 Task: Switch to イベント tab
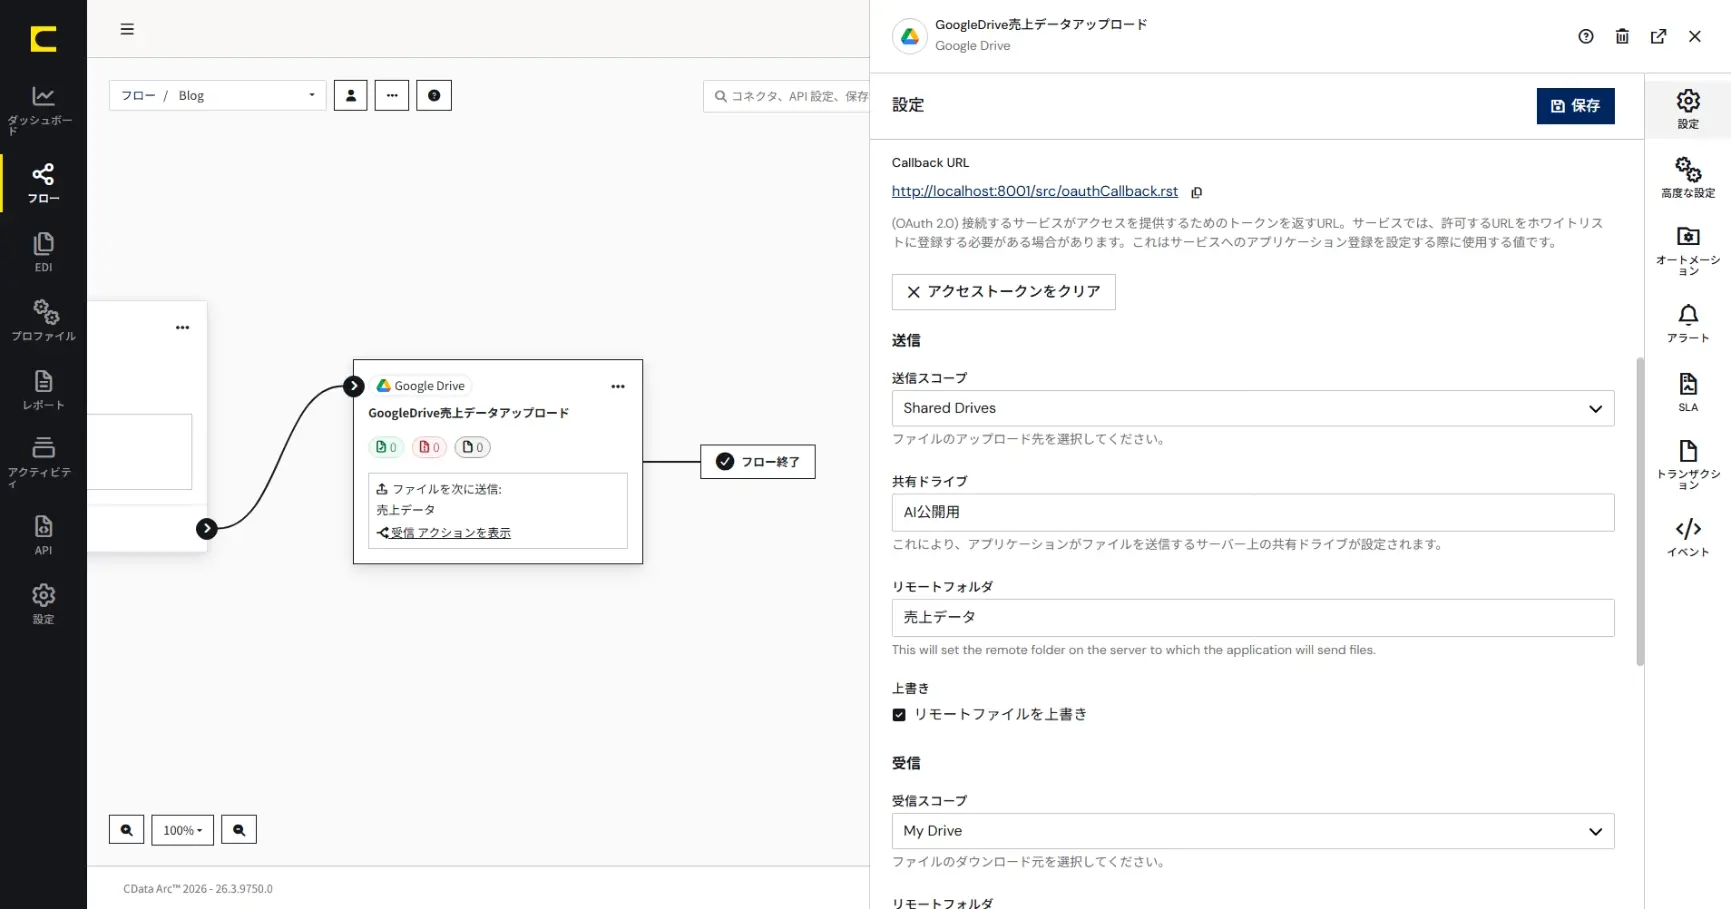[x=1688, y=537]
